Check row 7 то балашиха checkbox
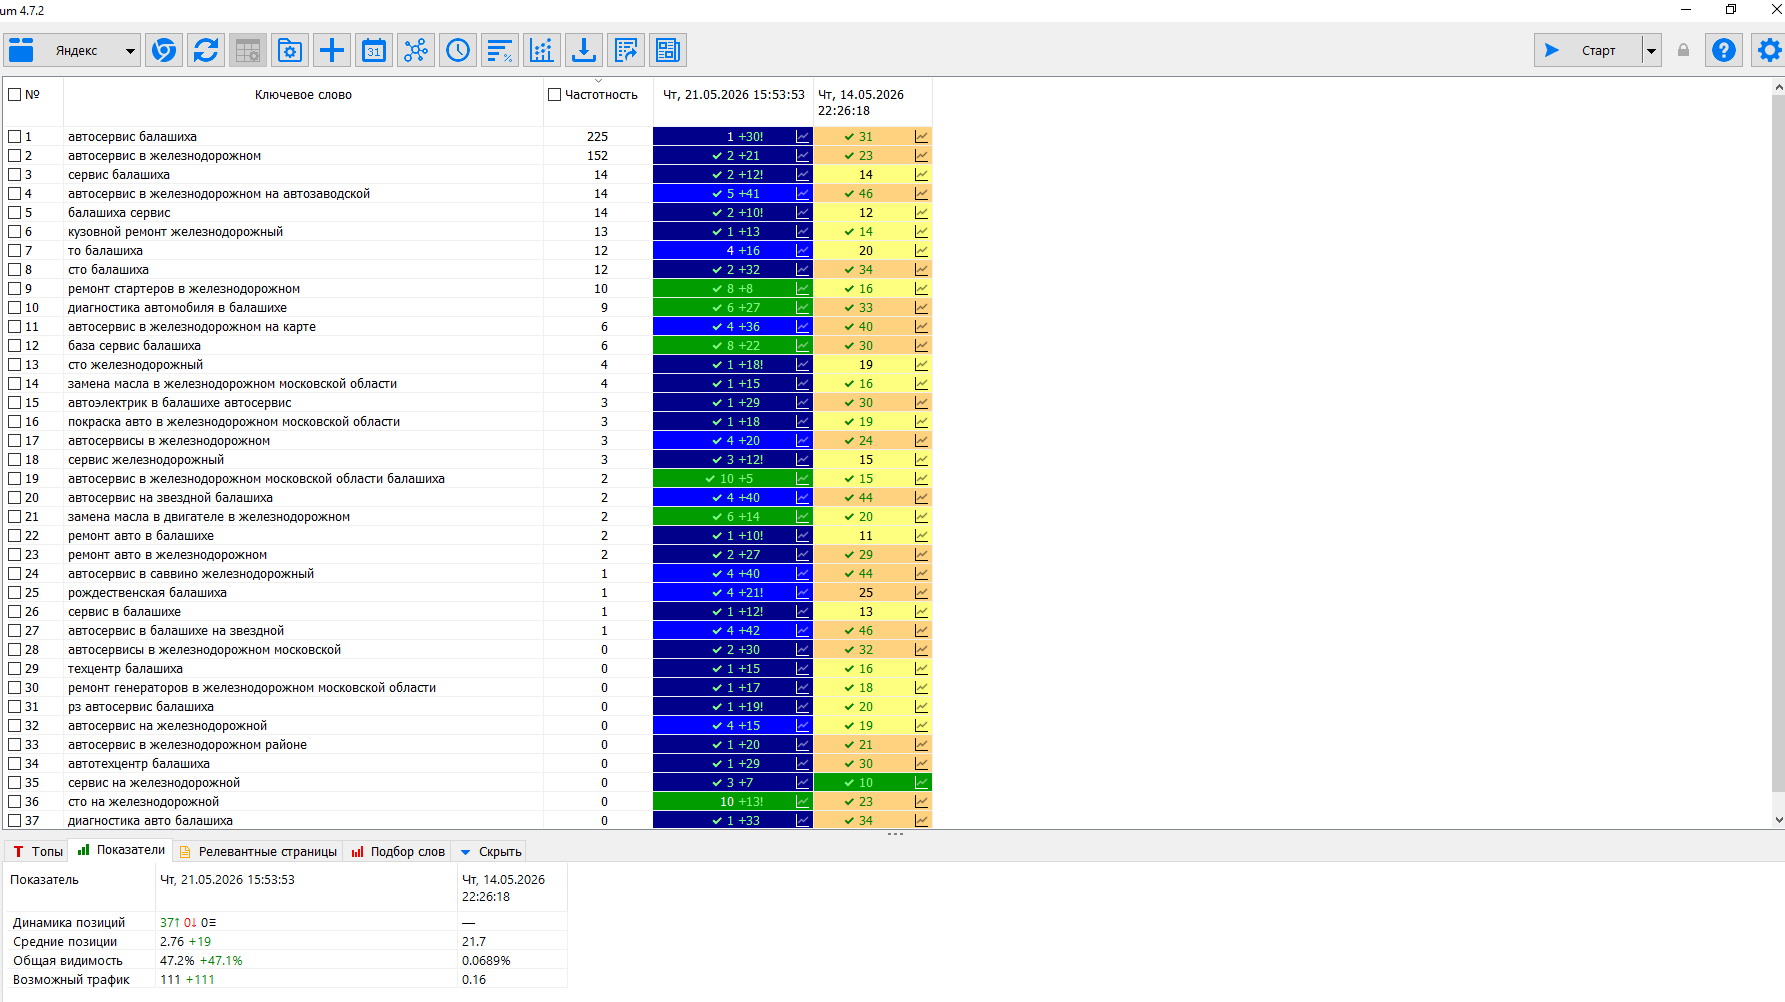 pyautogui.click(x=14, y=250)
